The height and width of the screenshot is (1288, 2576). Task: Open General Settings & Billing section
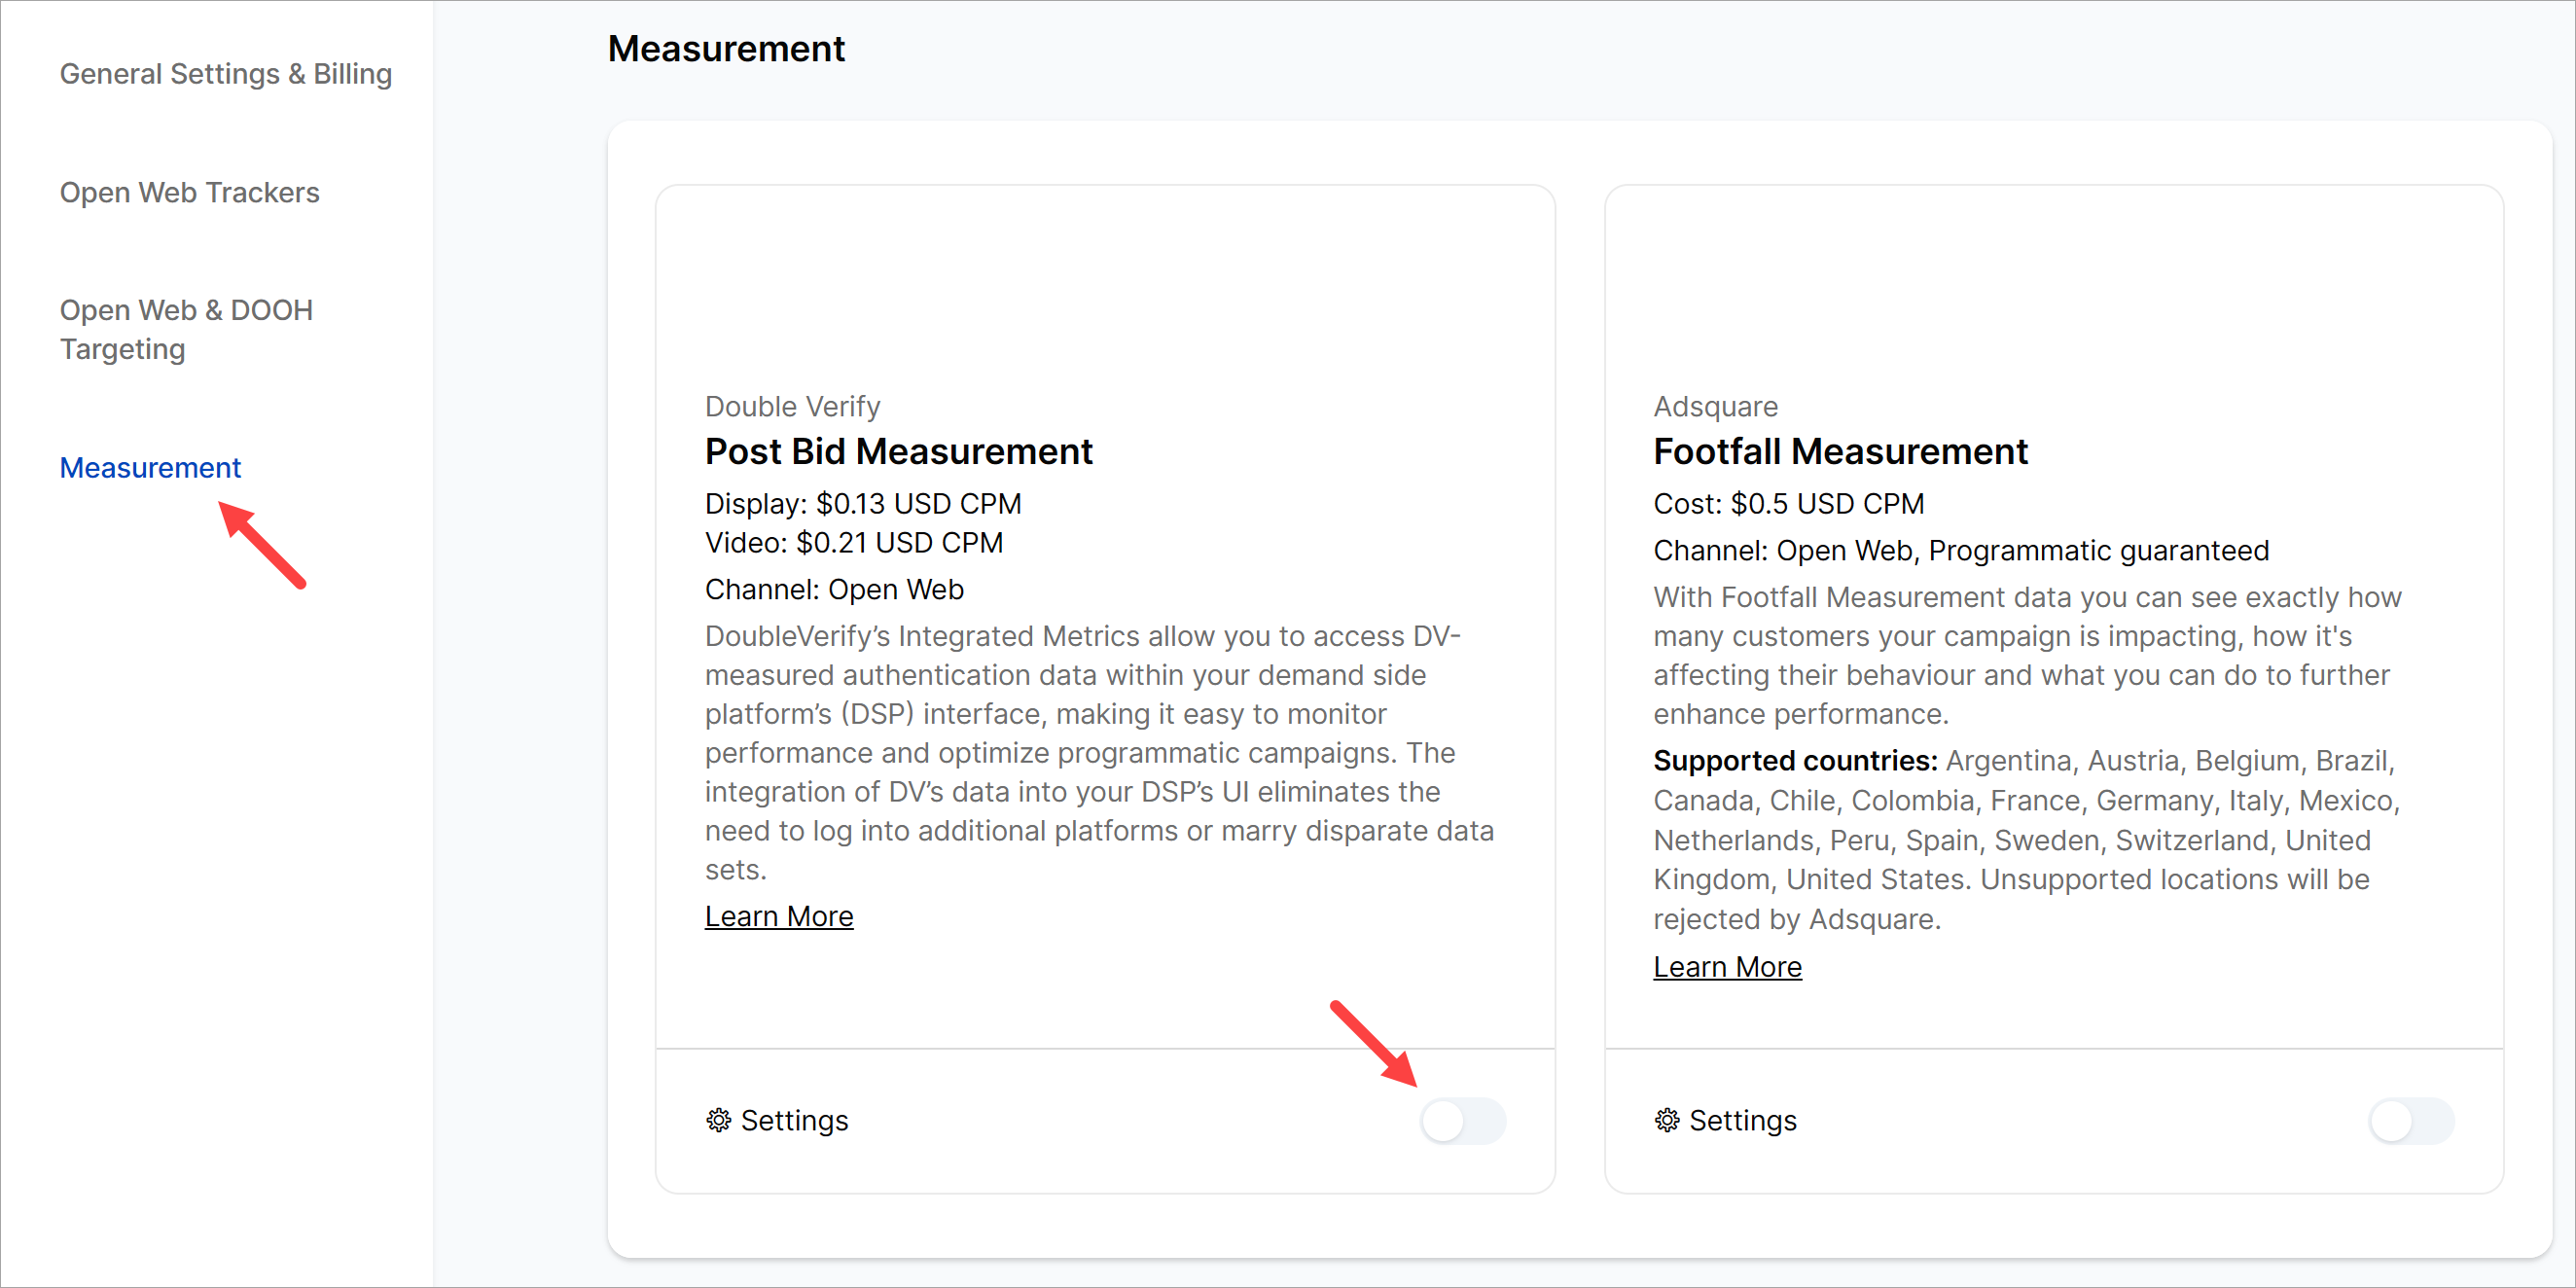[225, 74]
